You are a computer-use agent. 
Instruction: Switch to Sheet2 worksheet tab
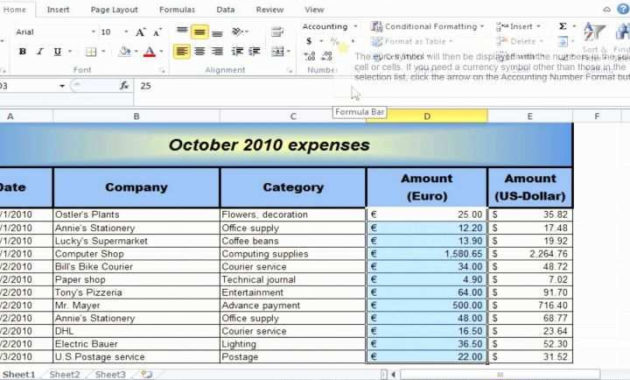pyautogui.click(x=64, y=374)
